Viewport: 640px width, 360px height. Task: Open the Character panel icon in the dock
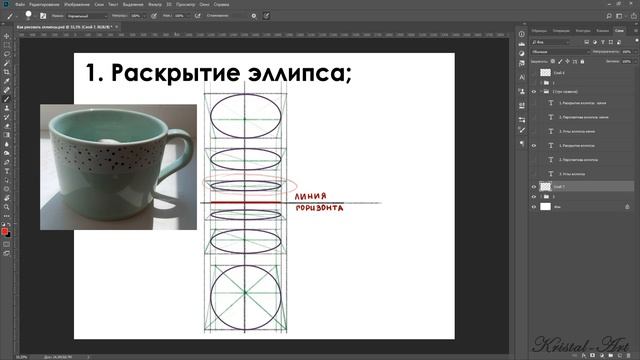[x=522, y=77]
